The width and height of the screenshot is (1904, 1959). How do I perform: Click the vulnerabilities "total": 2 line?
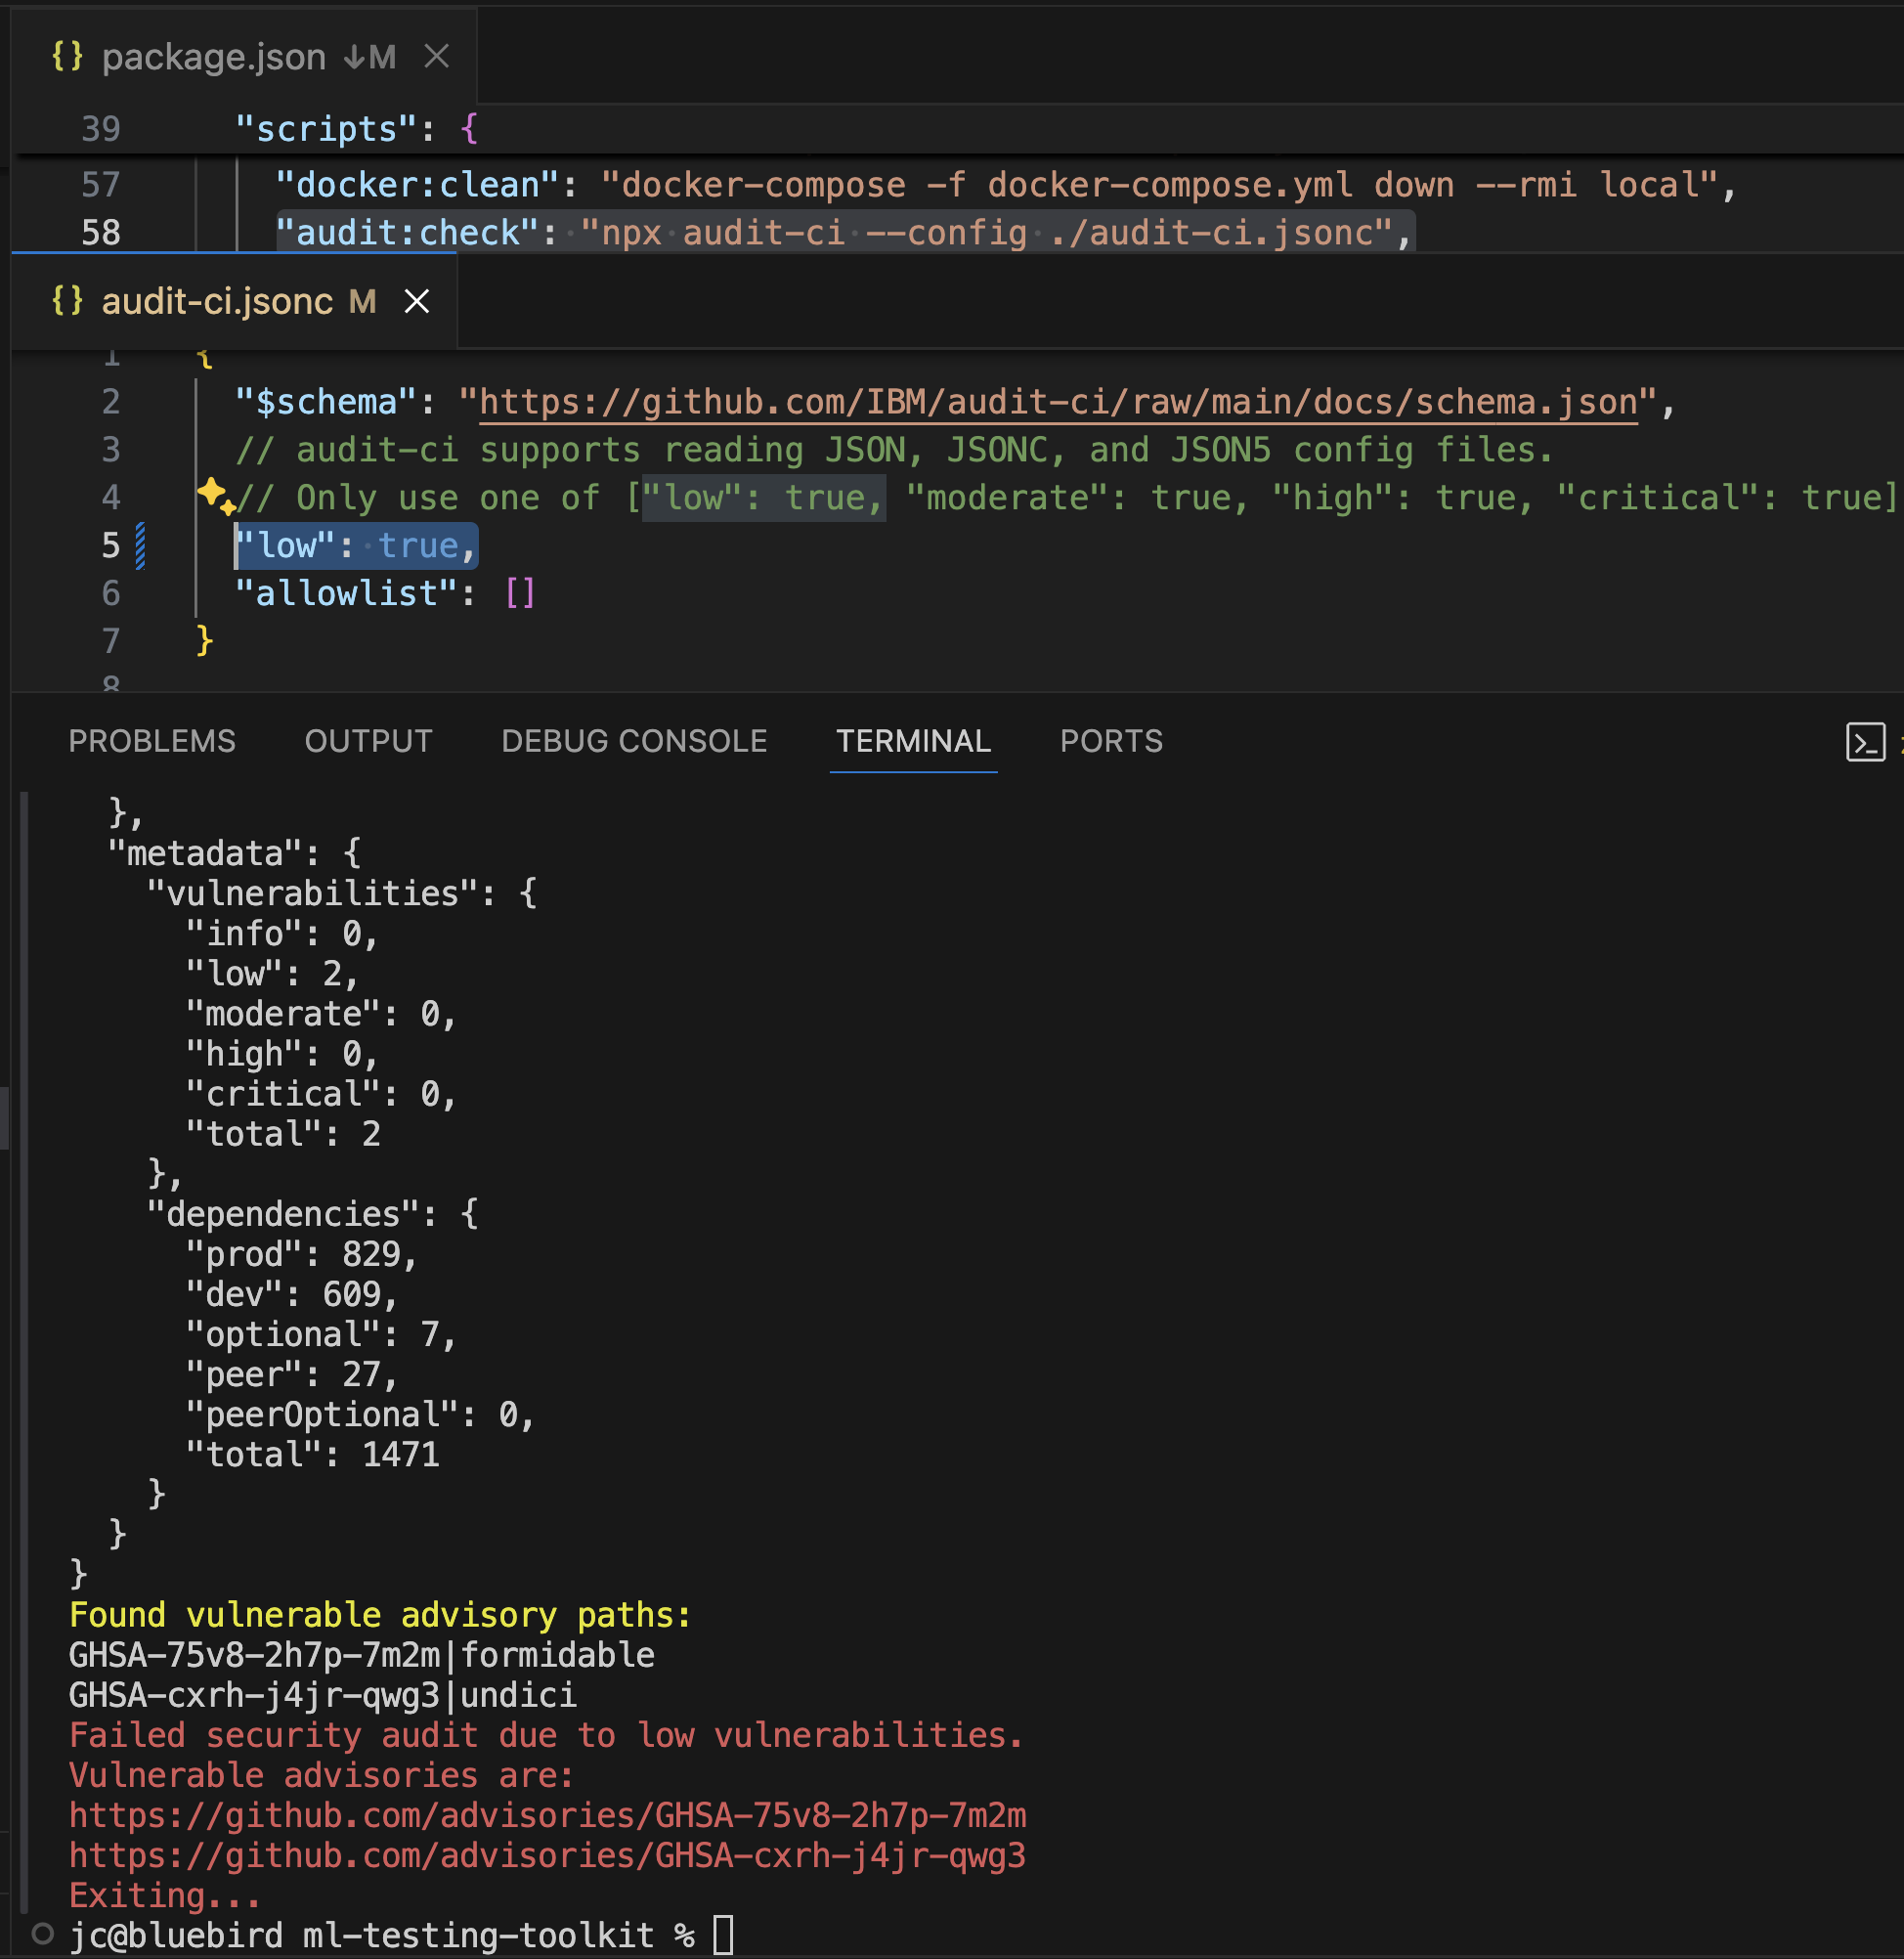(x=283, y=1133)
